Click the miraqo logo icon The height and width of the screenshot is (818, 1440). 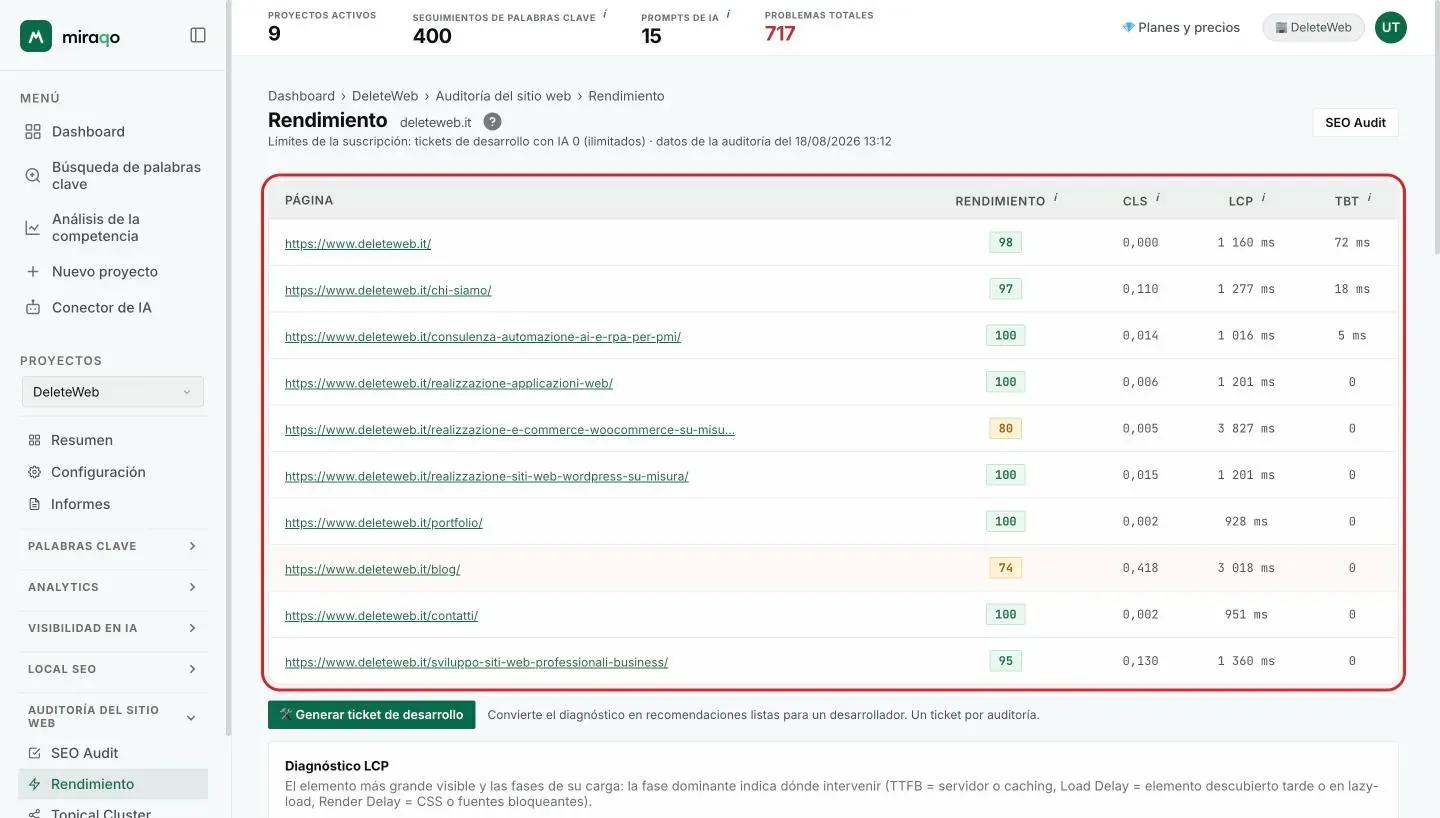(36, 36)
